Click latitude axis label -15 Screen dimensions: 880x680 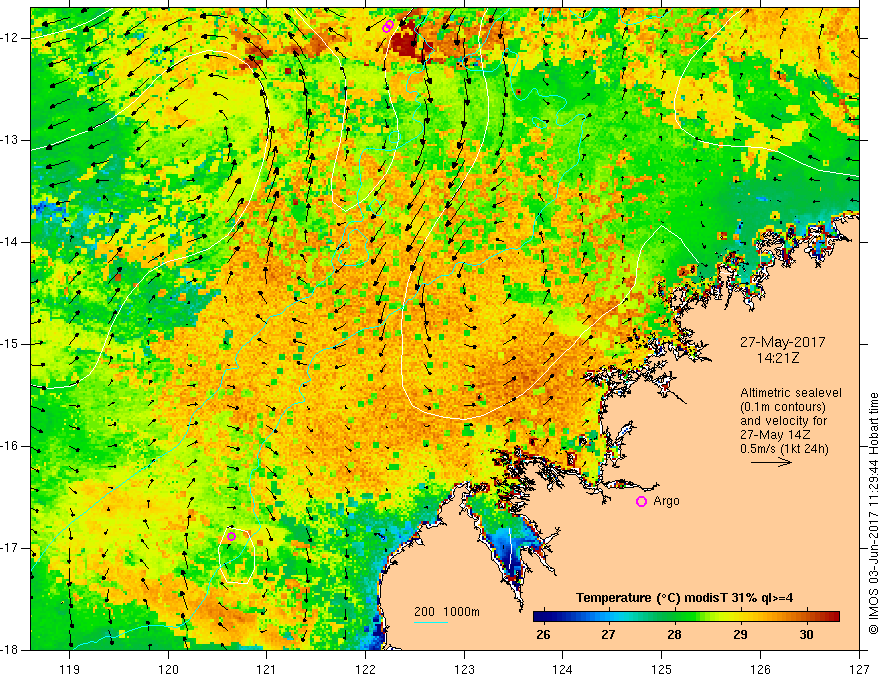click(11, 344)
